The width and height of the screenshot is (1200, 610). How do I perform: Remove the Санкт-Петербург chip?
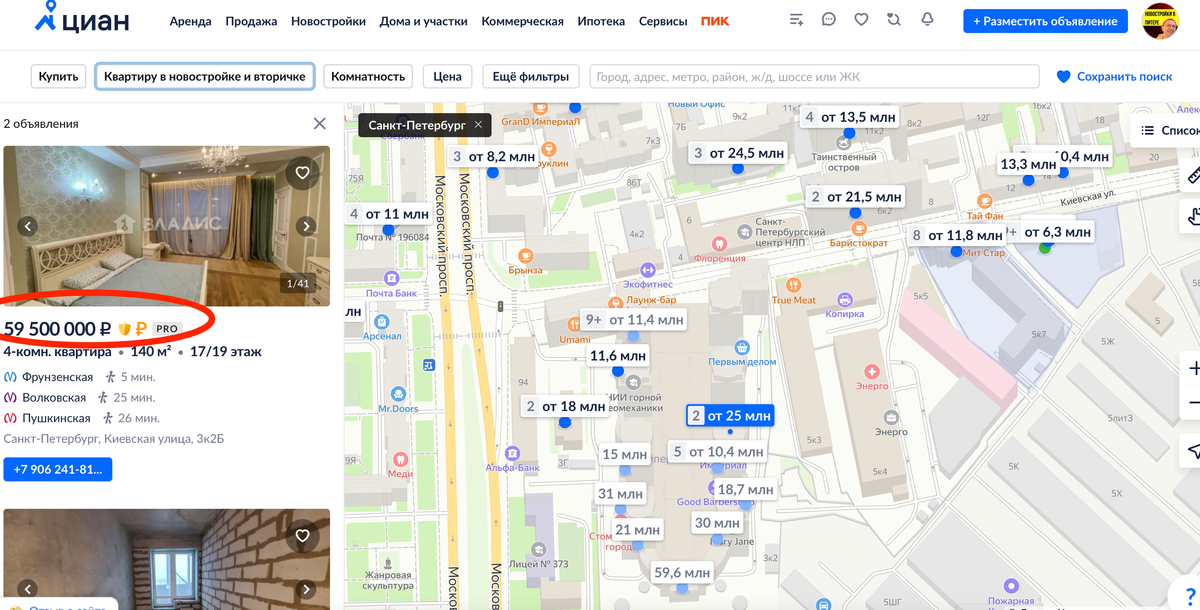(478, 125)
